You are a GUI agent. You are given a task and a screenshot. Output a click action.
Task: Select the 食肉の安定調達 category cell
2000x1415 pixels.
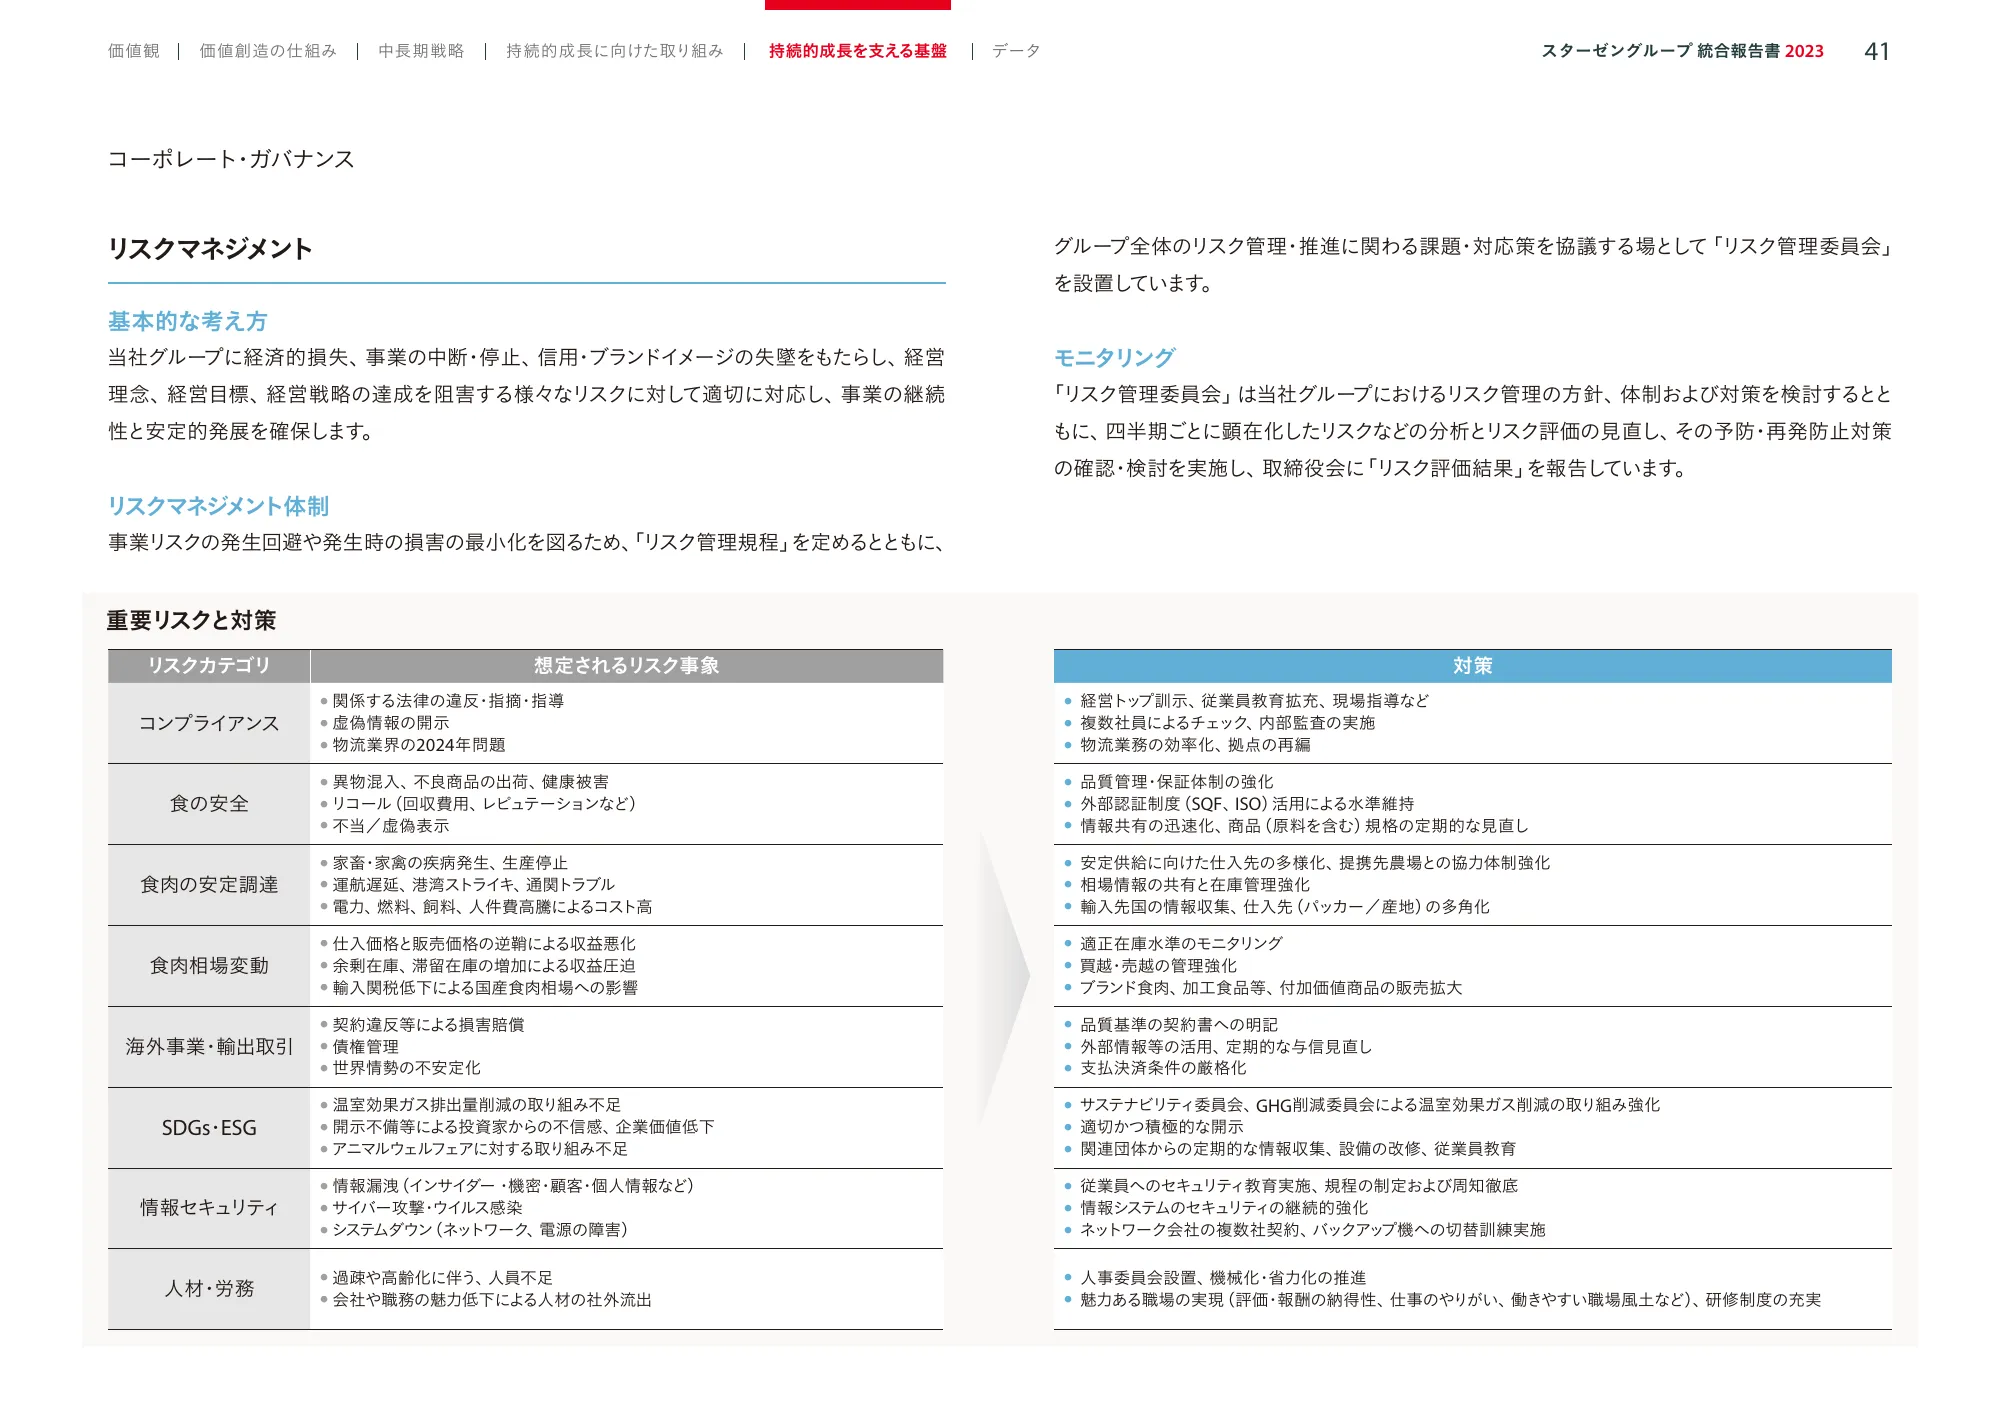click(209, 885)
